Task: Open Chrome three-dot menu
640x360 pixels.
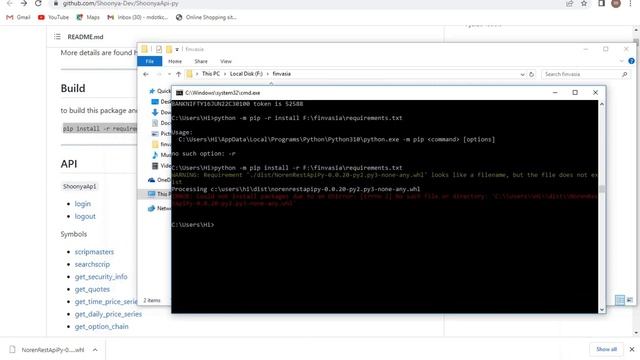Action: pos(630,3)
